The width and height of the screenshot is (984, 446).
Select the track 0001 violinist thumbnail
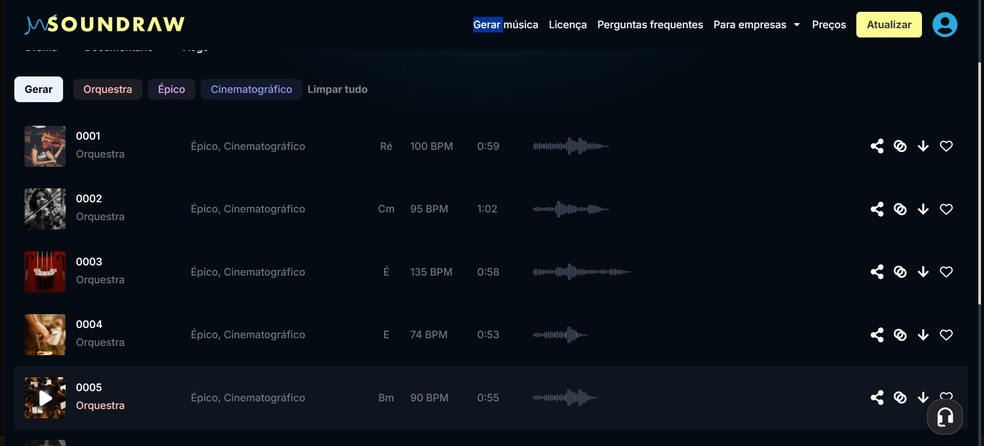pyautogui.click(x=45, y=146)
